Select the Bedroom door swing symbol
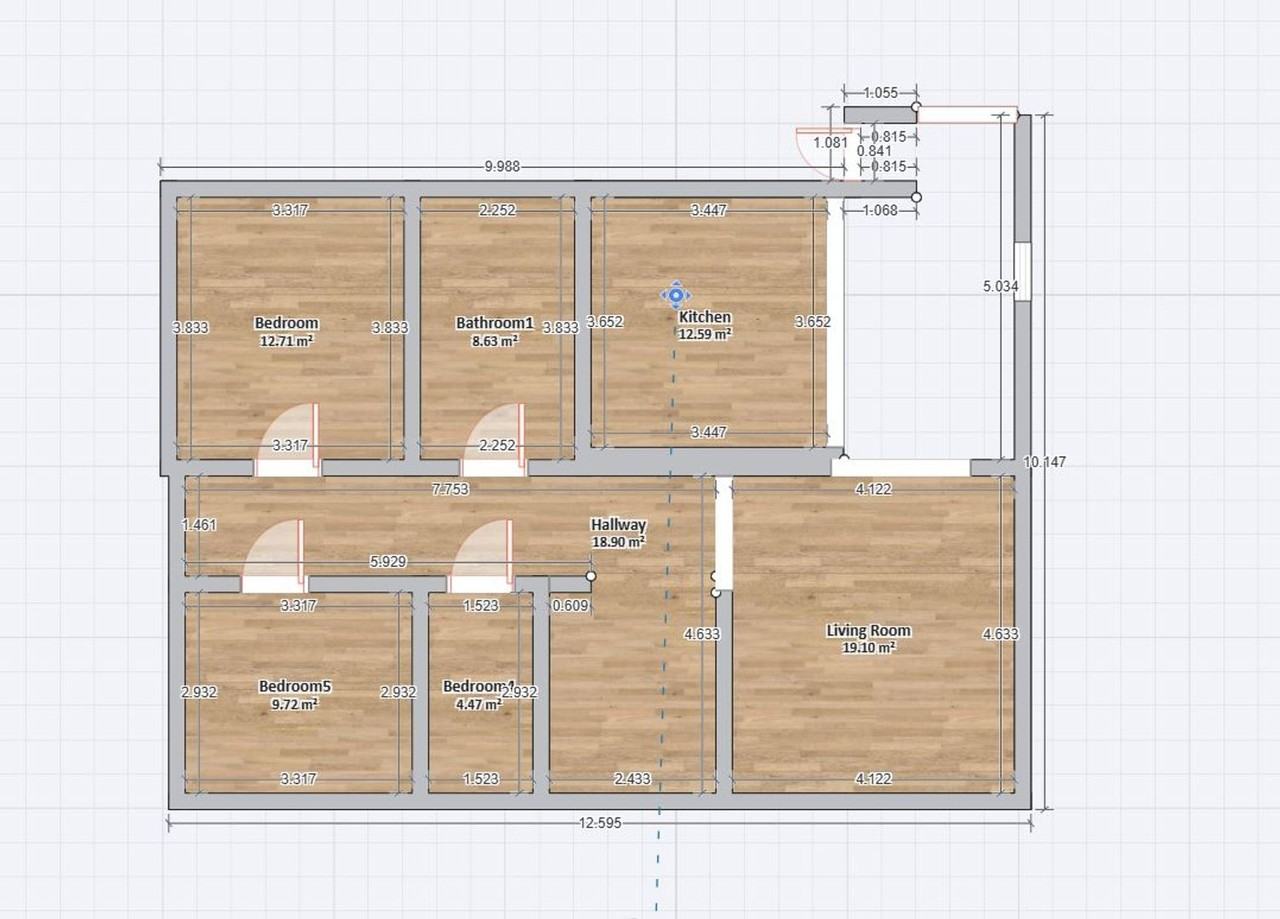The height and width of the screenshot is (919, 1280). click(x=287, y=438)
